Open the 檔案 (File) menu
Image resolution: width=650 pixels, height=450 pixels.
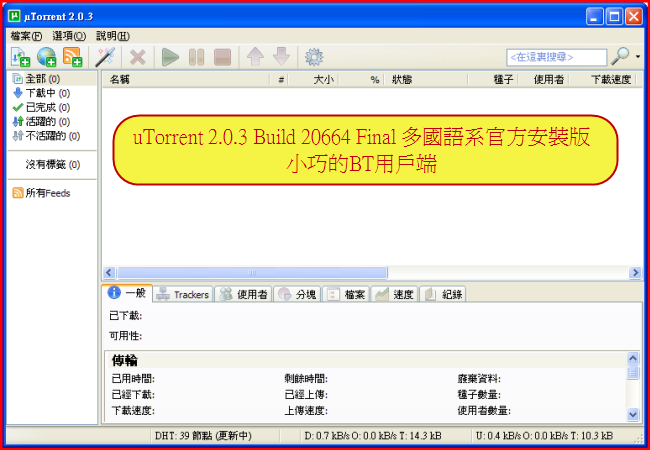click(x=26, y=35)
